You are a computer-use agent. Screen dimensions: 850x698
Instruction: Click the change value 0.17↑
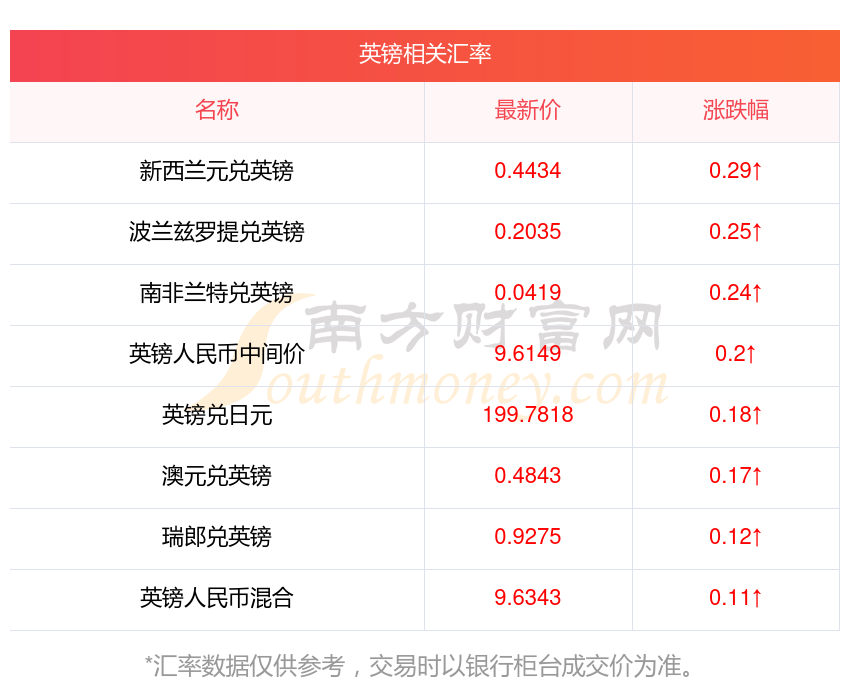point(736,475)
